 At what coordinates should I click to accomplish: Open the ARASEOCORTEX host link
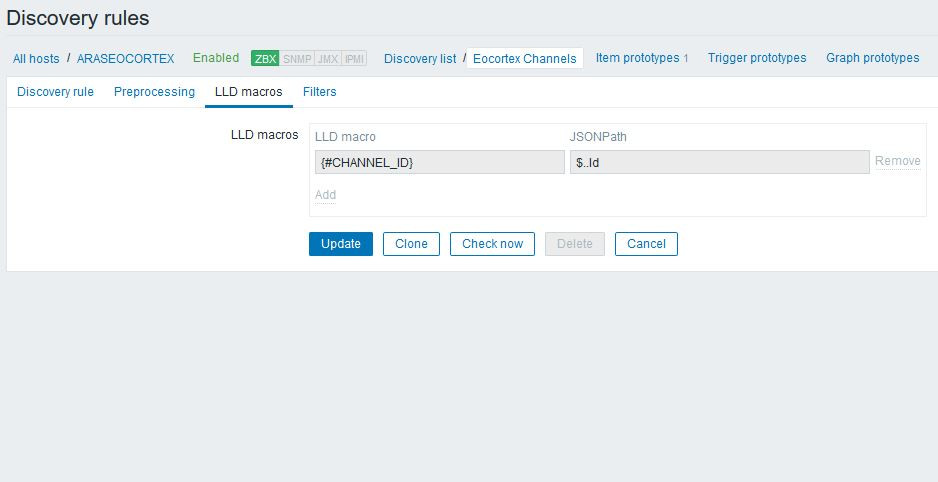click(126, 59)
